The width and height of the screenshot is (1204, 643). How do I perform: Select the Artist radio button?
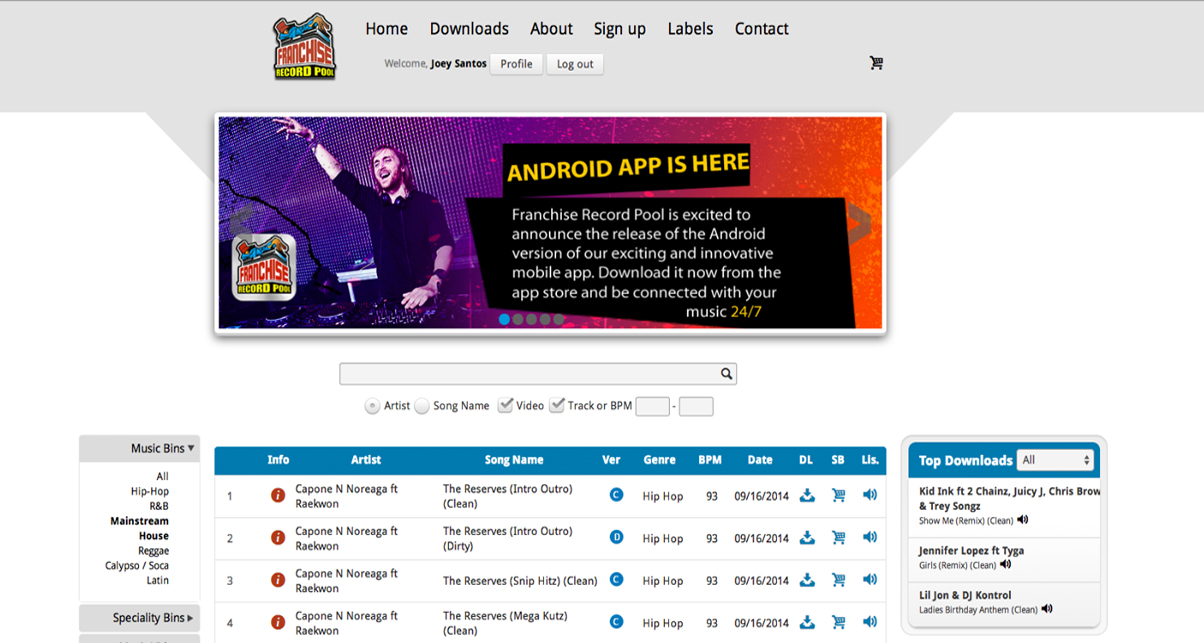click(372, 406)
